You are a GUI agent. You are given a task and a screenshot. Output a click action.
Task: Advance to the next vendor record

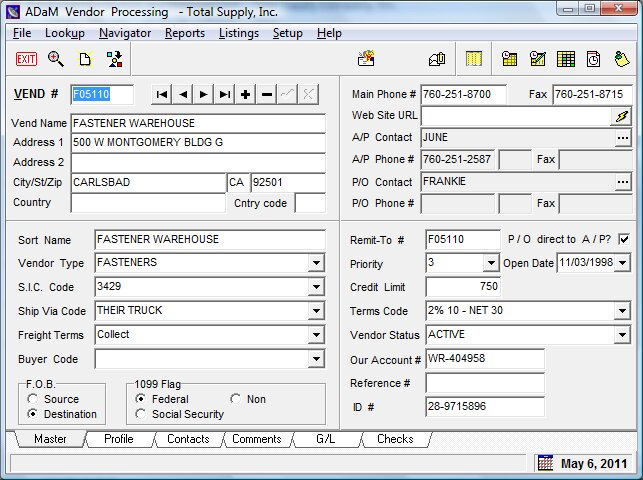[x=204, y=94]
